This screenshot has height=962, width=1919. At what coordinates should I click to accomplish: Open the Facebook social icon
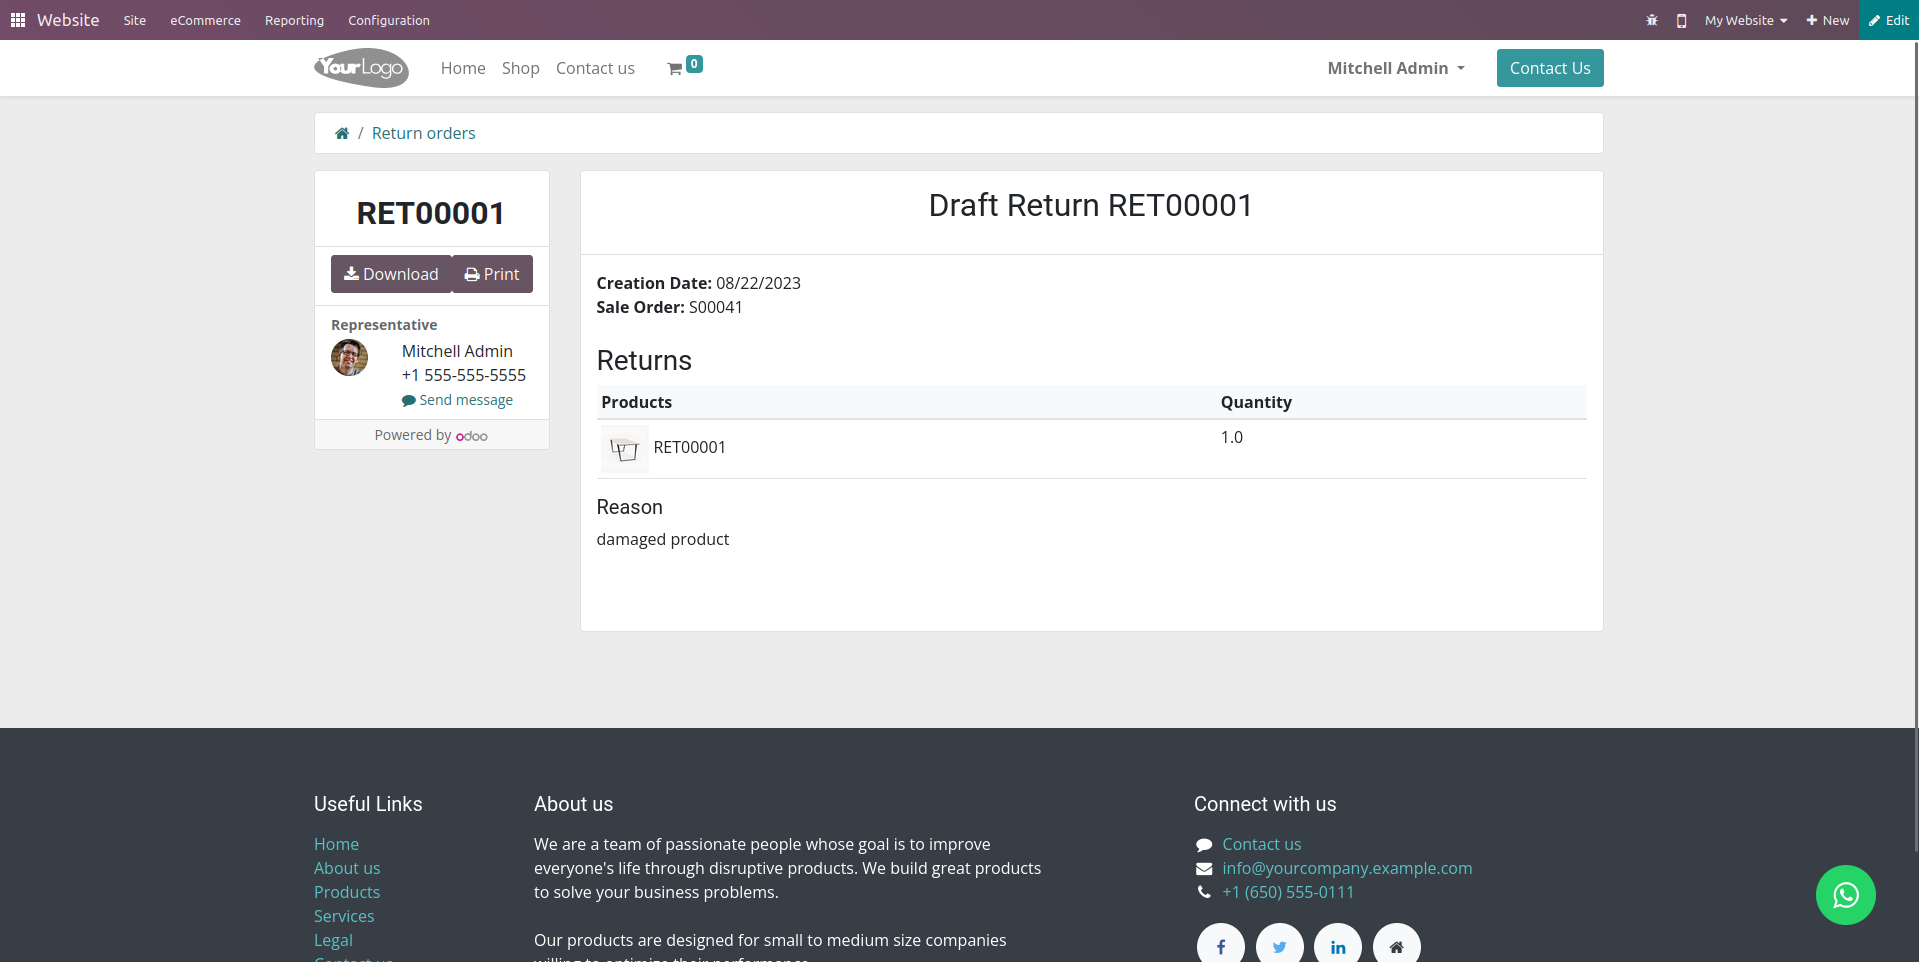pos(1221,946)
